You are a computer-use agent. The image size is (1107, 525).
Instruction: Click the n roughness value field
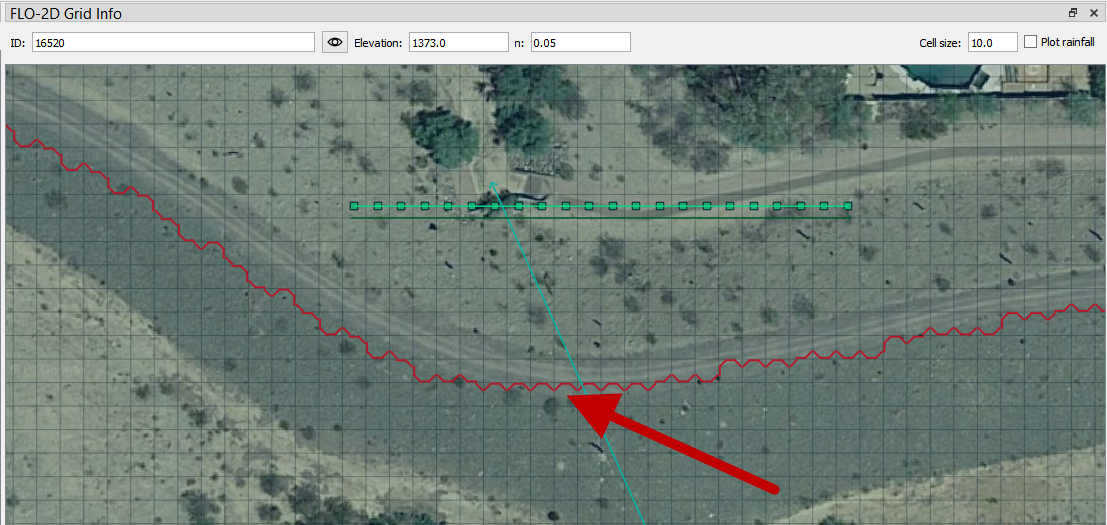(x=580, y=42)
